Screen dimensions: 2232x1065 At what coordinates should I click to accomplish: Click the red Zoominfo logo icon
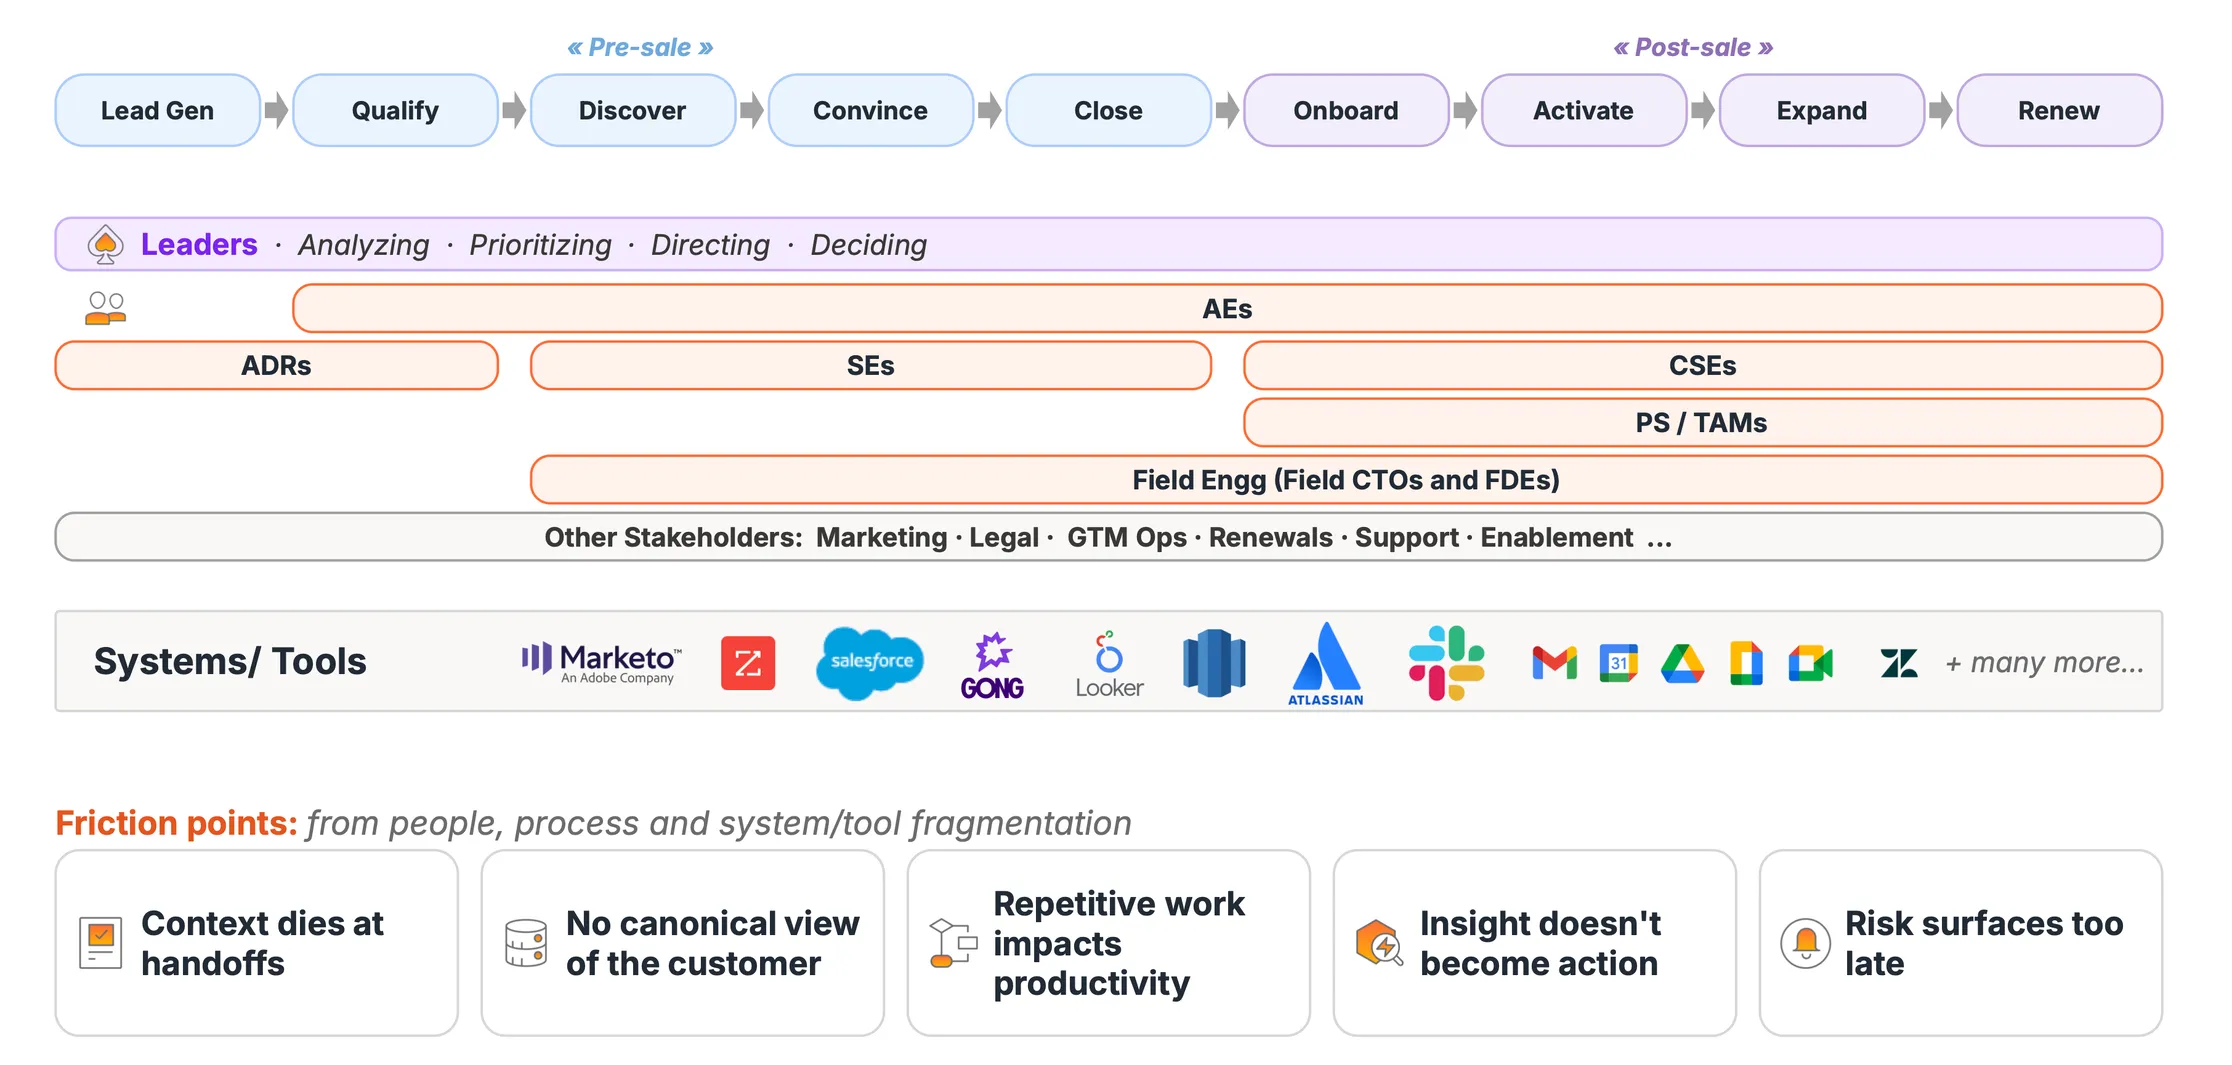click(x=748, y=663)
